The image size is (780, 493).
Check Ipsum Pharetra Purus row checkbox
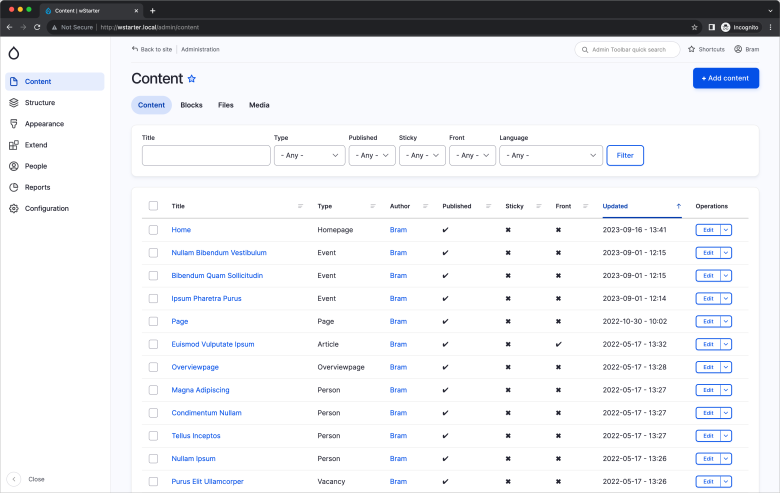click(x=153, y=298)
